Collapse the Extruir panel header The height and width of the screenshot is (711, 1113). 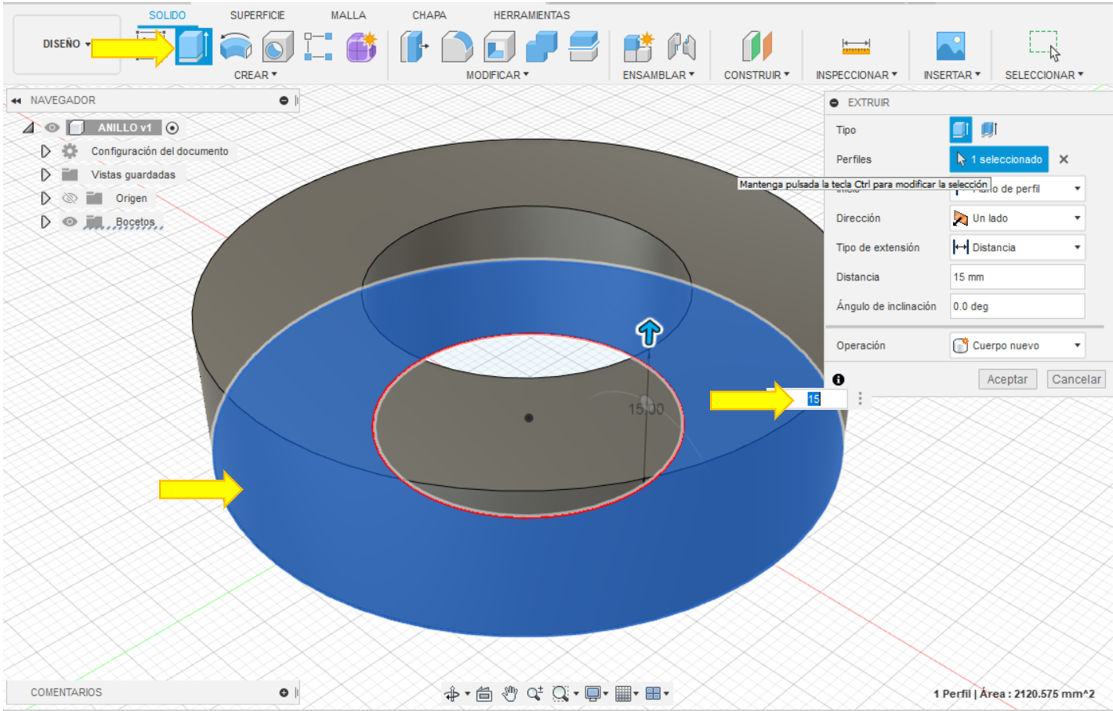[835, 103]
